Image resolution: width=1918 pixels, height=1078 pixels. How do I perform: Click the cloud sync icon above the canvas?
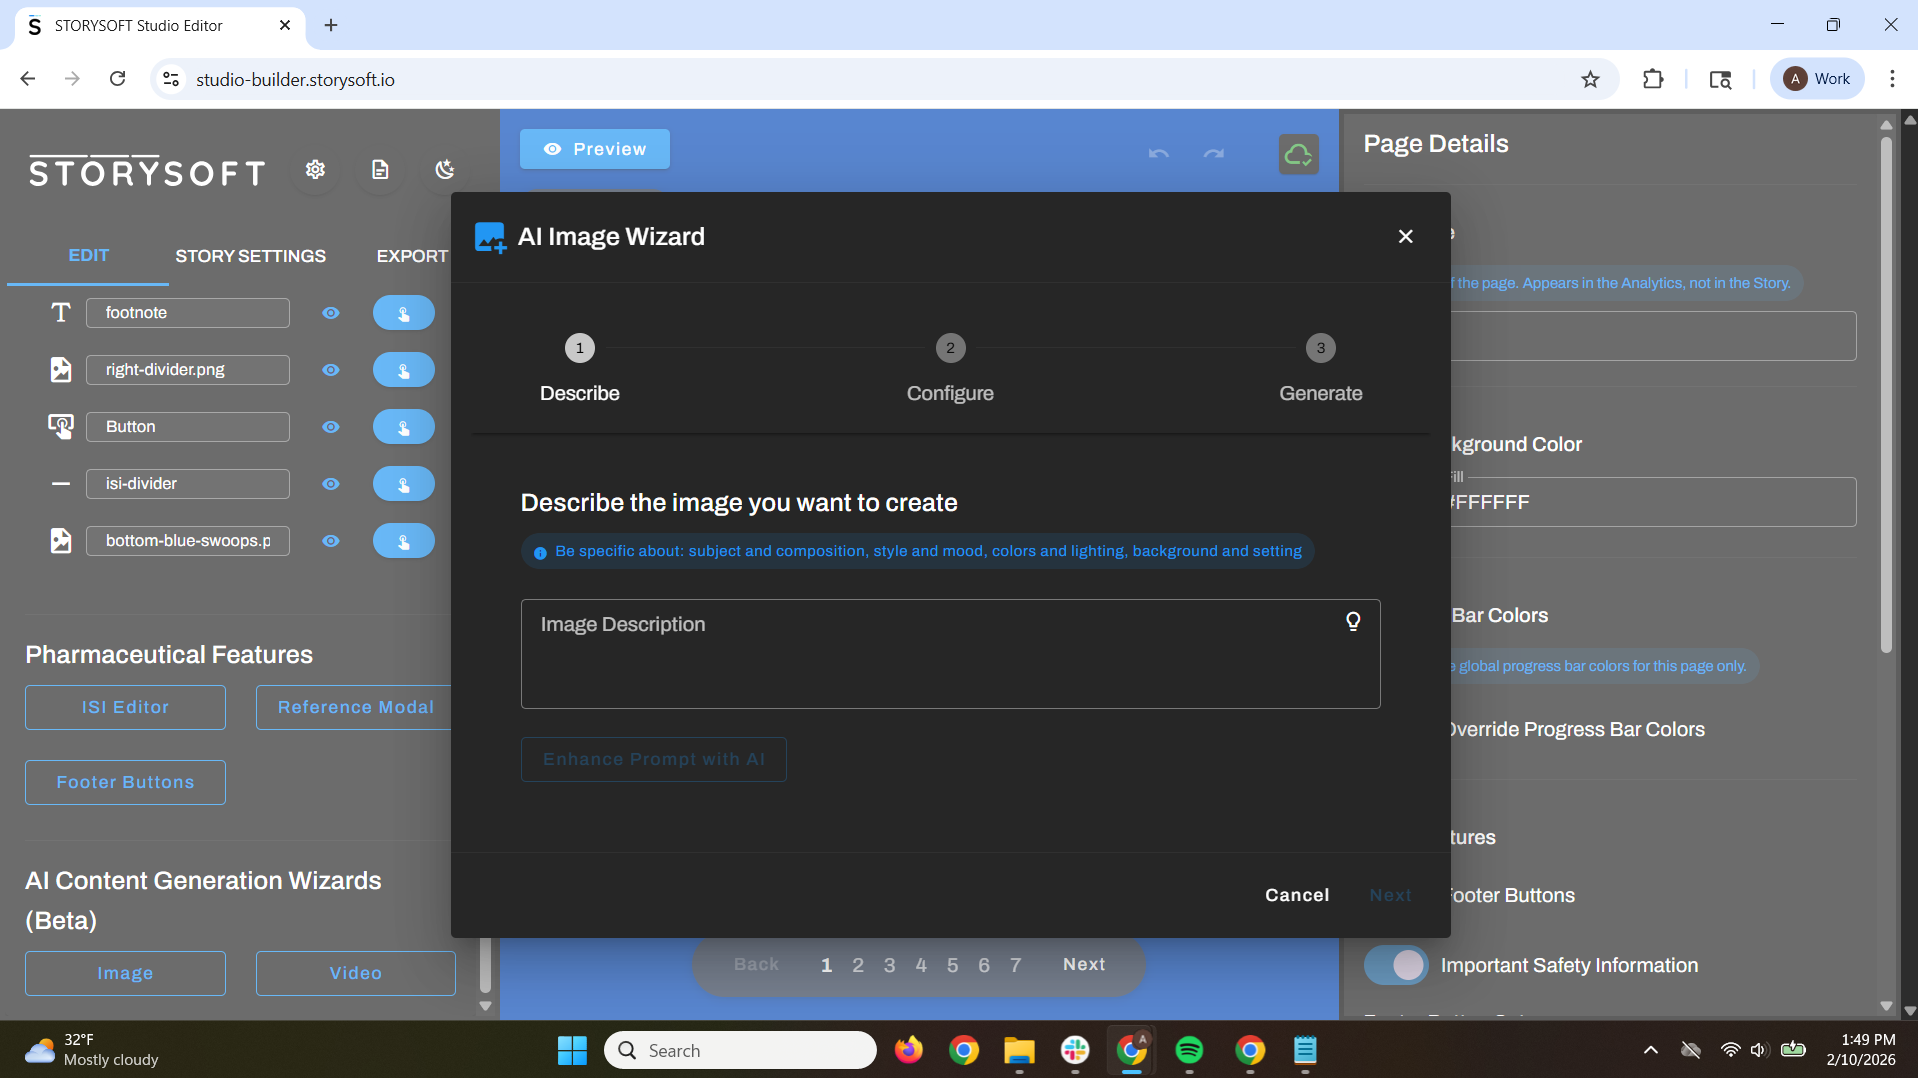coord(1297,153)
